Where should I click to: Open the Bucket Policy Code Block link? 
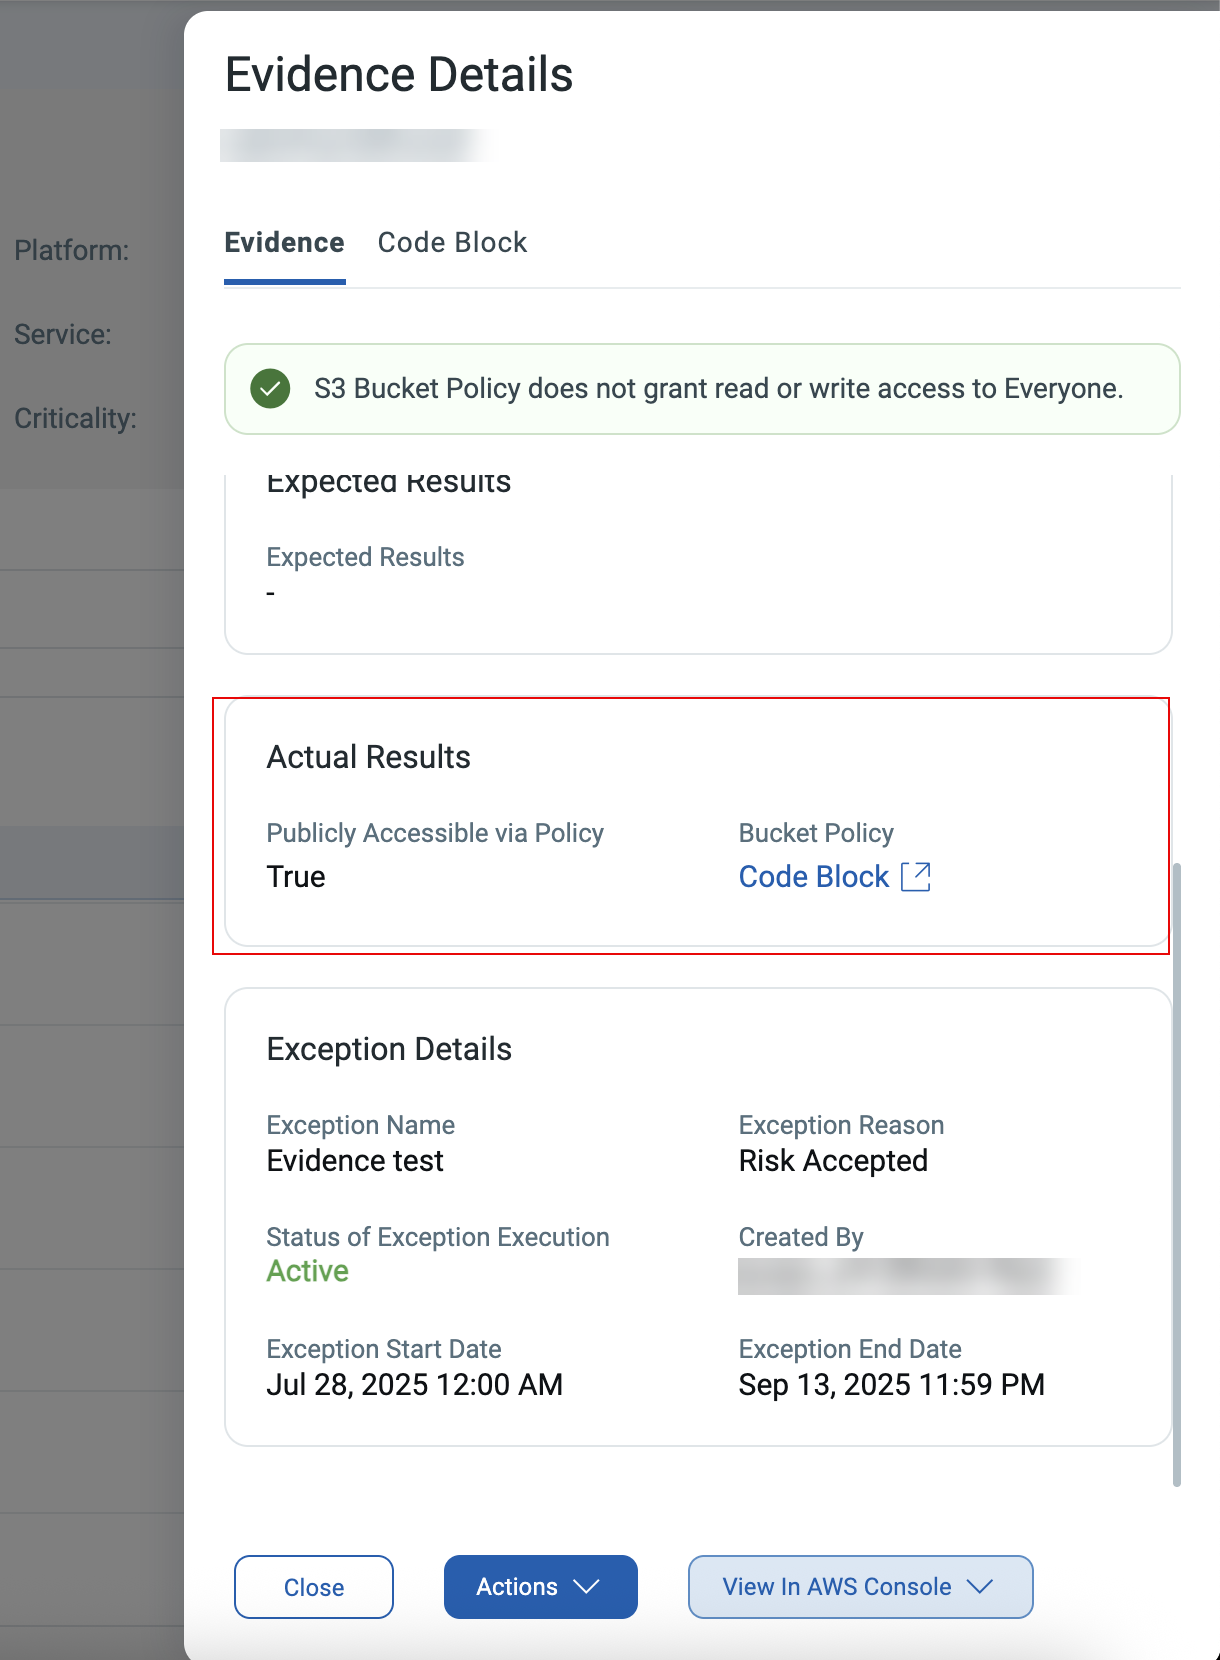point(814,877)
